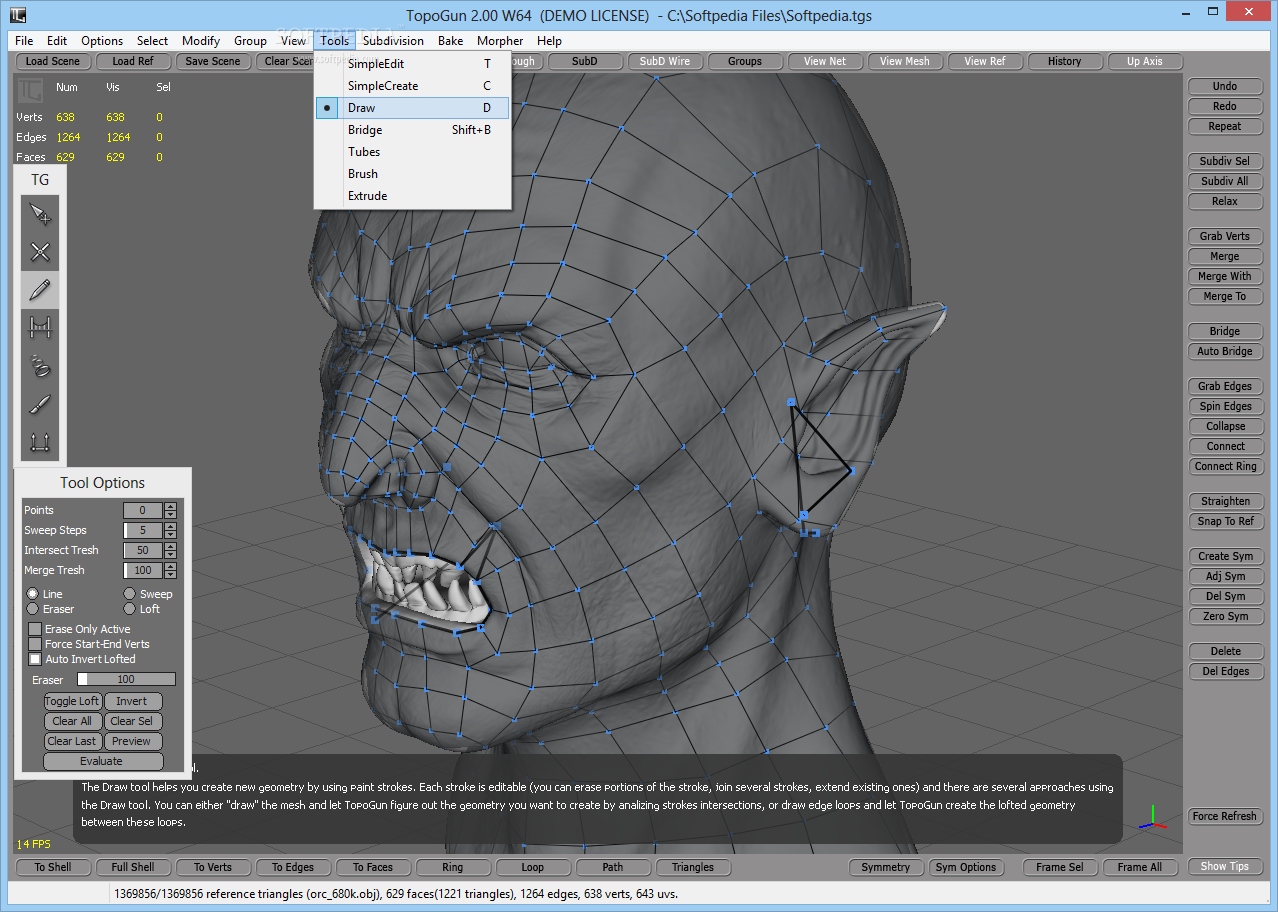Click the XYZ axis gizmo in viewport

click(x=1152, y=817)
